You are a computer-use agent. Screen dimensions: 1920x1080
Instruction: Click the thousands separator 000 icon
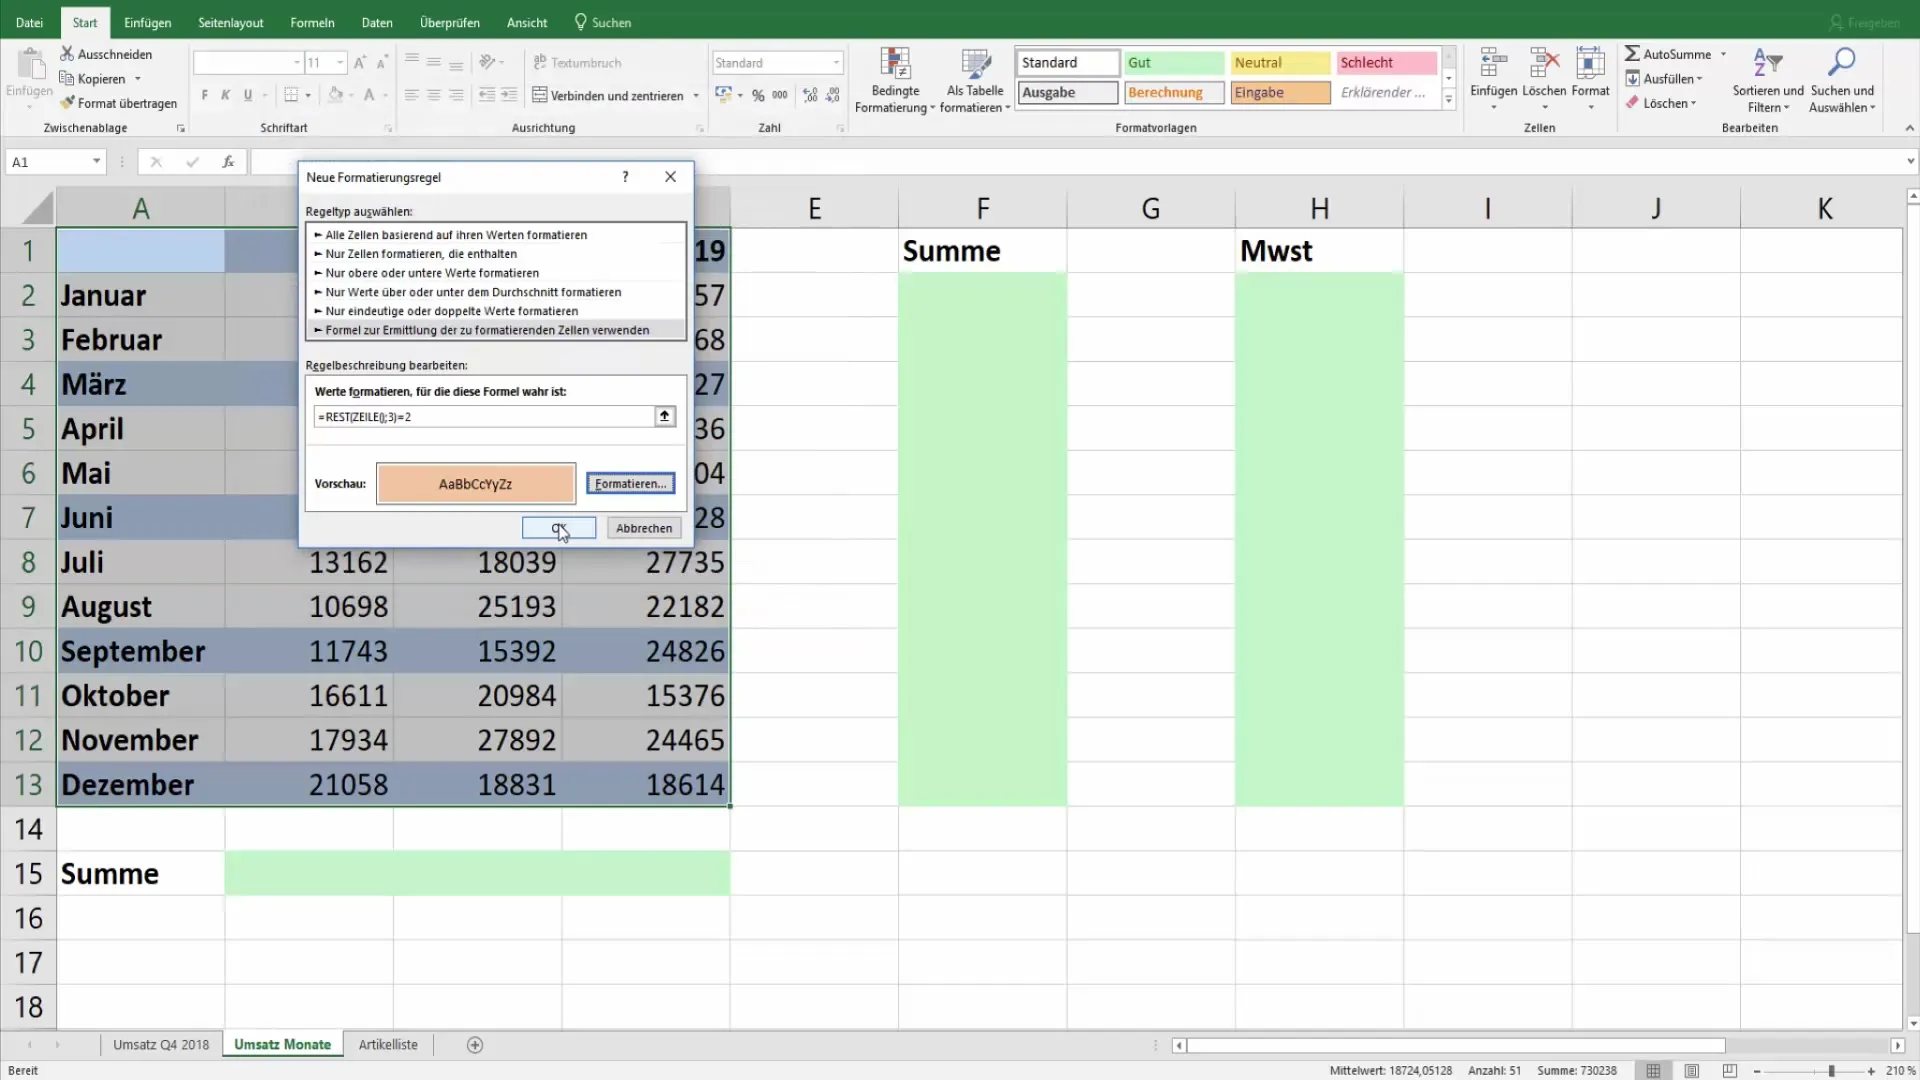[780, 95]
